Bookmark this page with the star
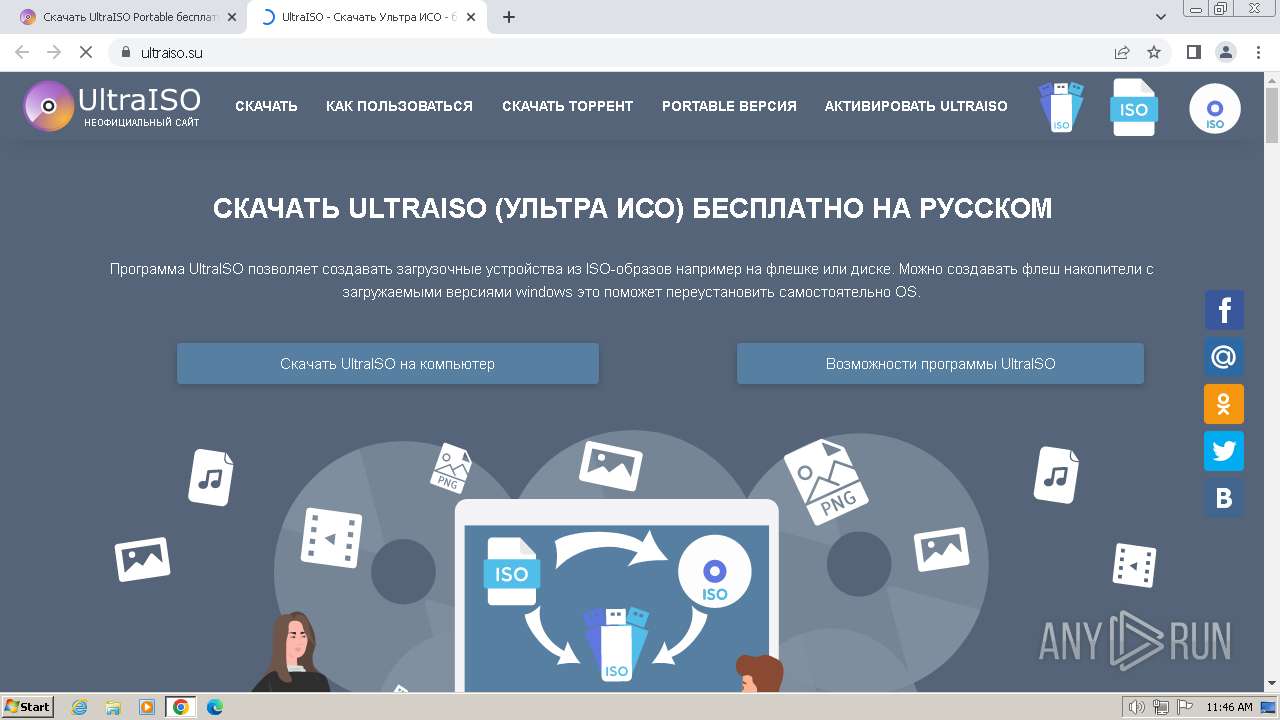Image resolution: width=1280 pixels, height=720 pixels. [1154, 52]
